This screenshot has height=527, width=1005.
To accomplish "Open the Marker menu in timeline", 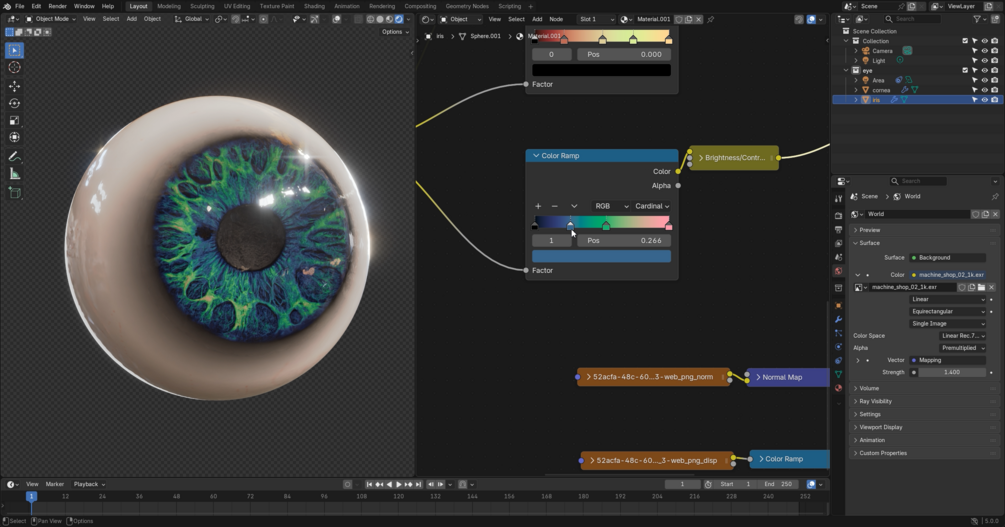I will [54, 484].
